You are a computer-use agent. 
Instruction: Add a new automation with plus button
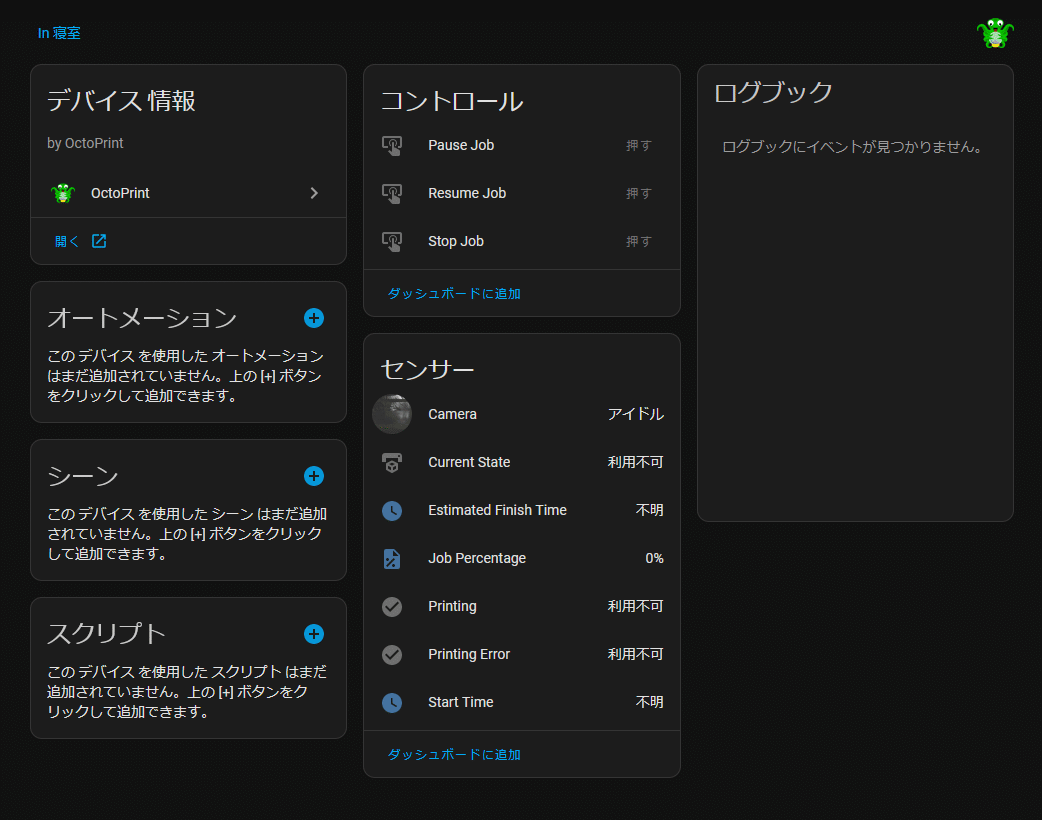point(314,318)
